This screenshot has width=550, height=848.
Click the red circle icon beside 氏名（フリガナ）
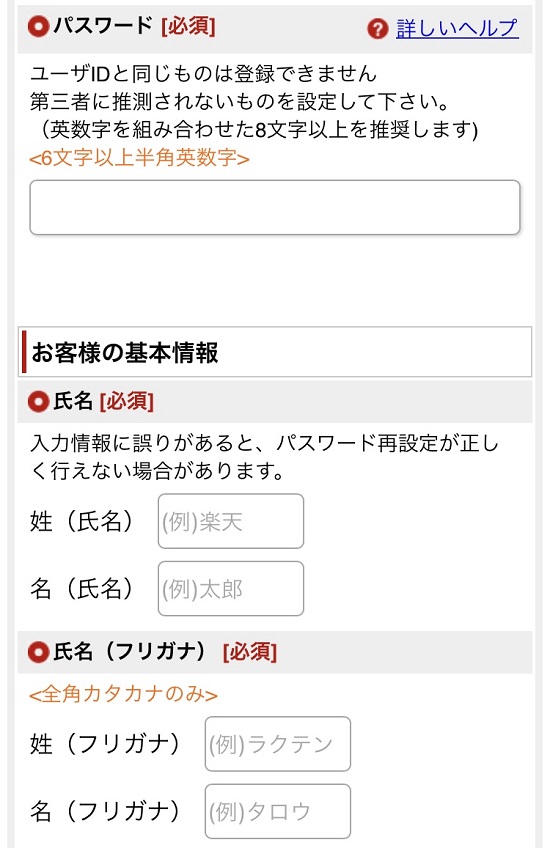click(x=38, y=652)
